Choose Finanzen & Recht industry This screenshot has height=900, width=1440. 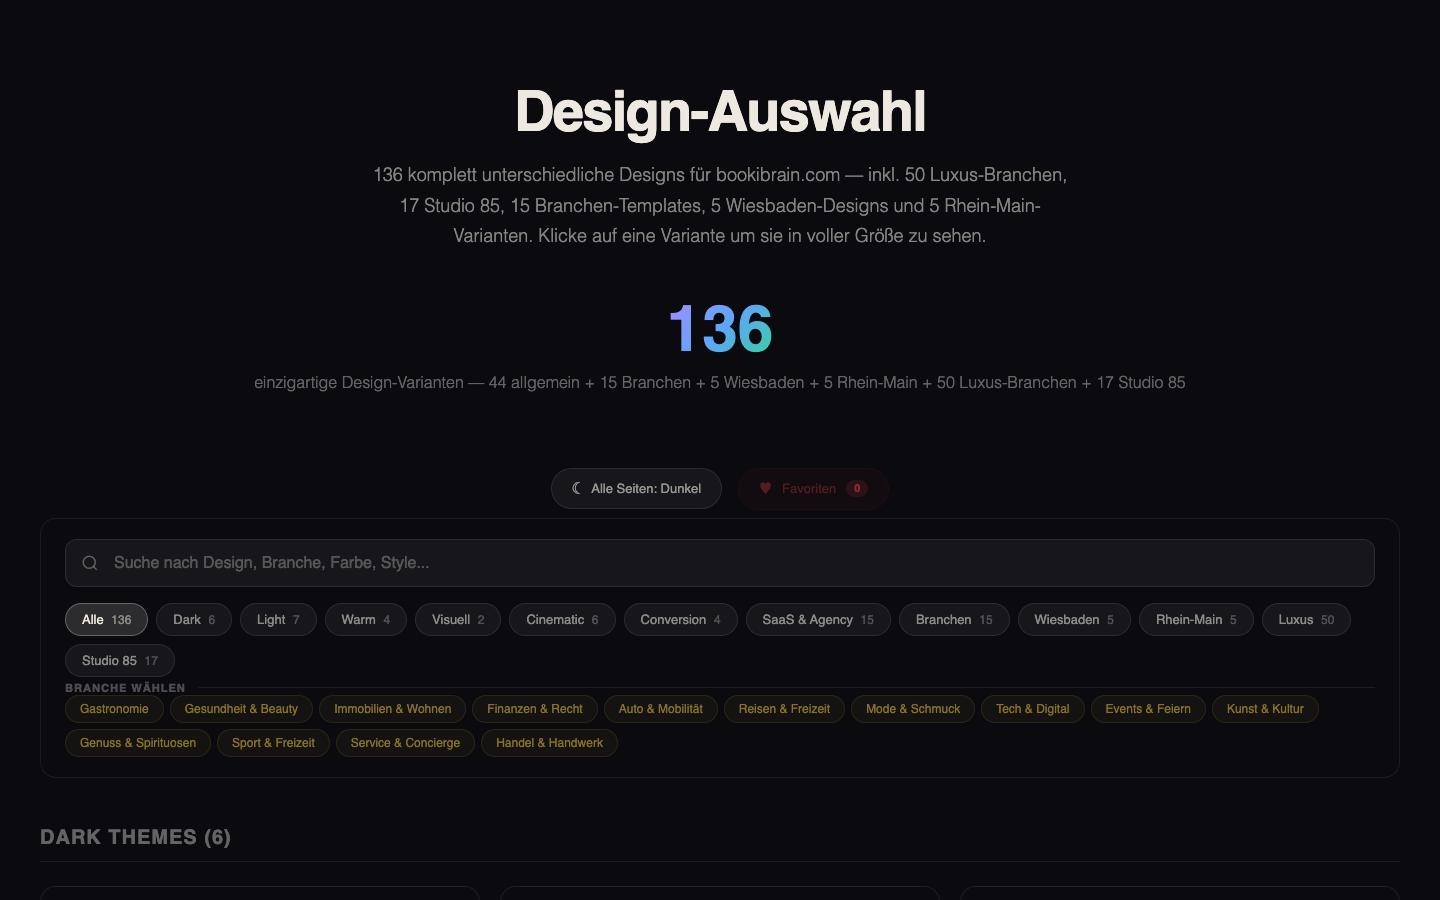pos(535,709)
